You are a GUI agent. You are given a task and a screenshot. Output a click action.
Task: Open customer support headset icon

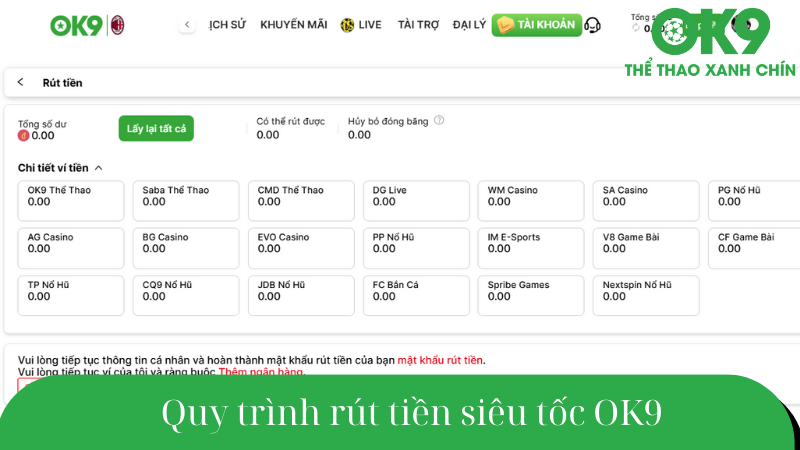click(592, 25)
